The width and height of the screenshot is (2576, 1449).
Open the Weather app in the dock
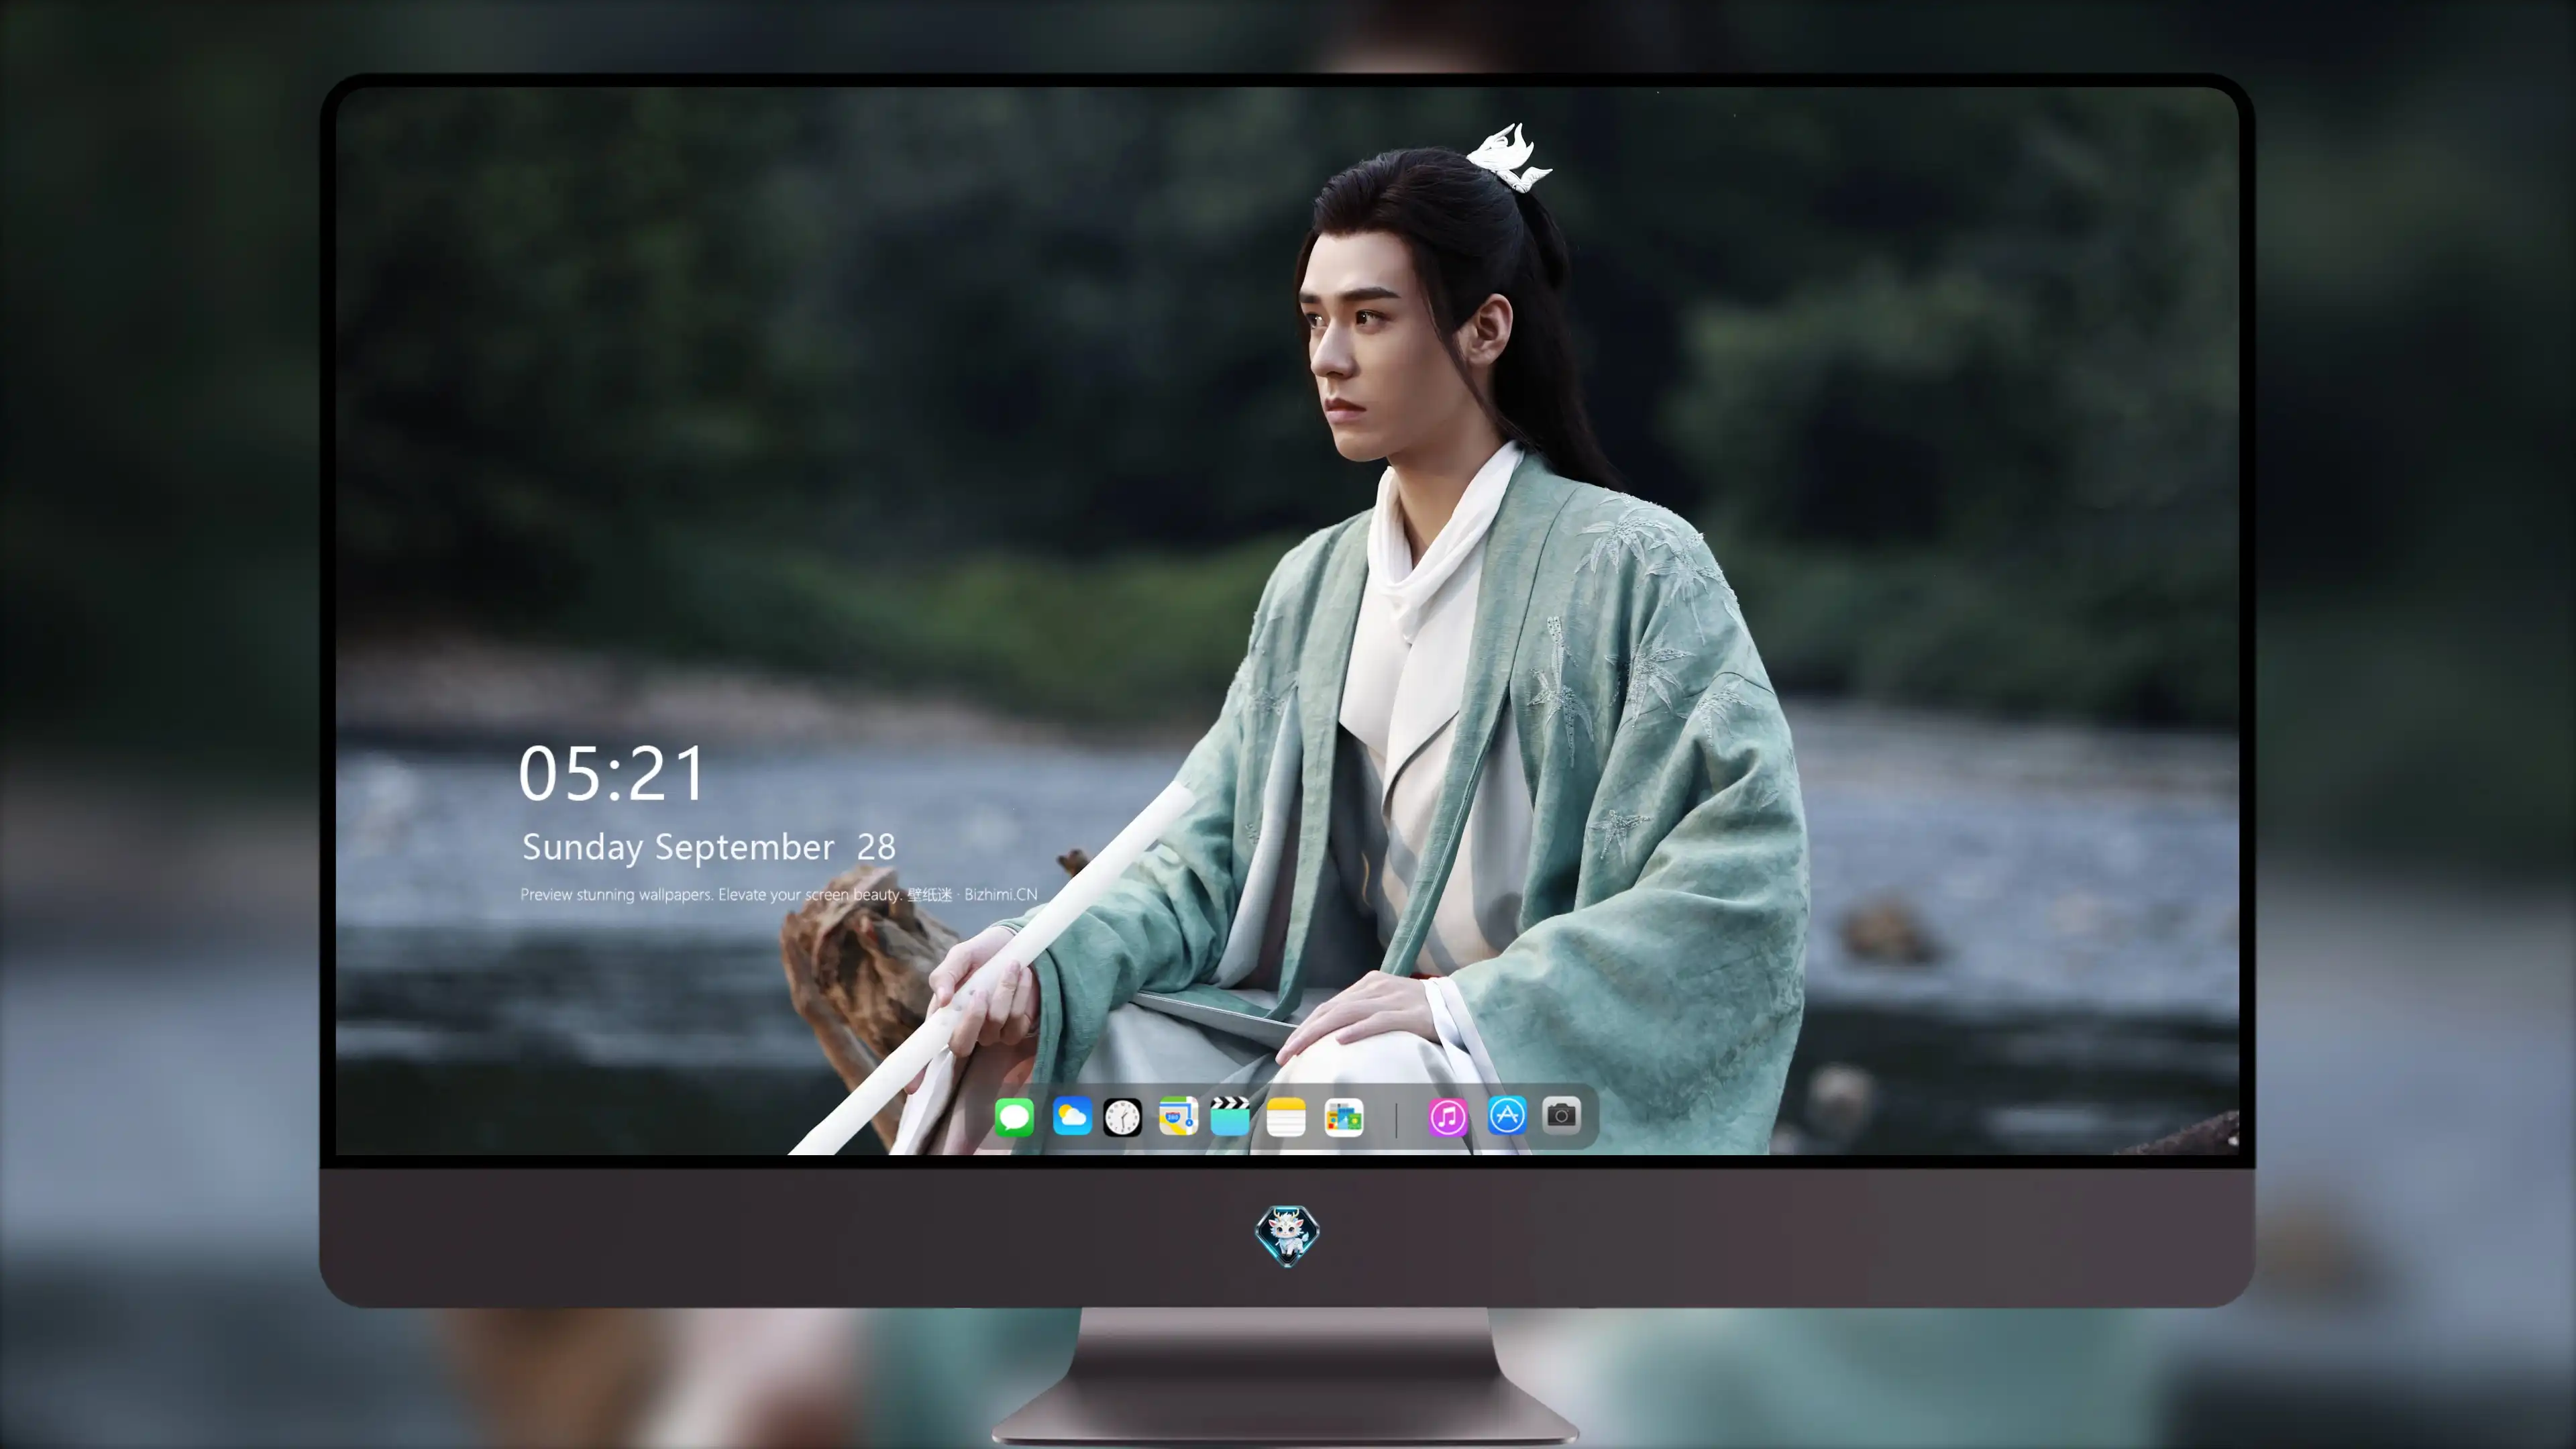point(1072,1116)
